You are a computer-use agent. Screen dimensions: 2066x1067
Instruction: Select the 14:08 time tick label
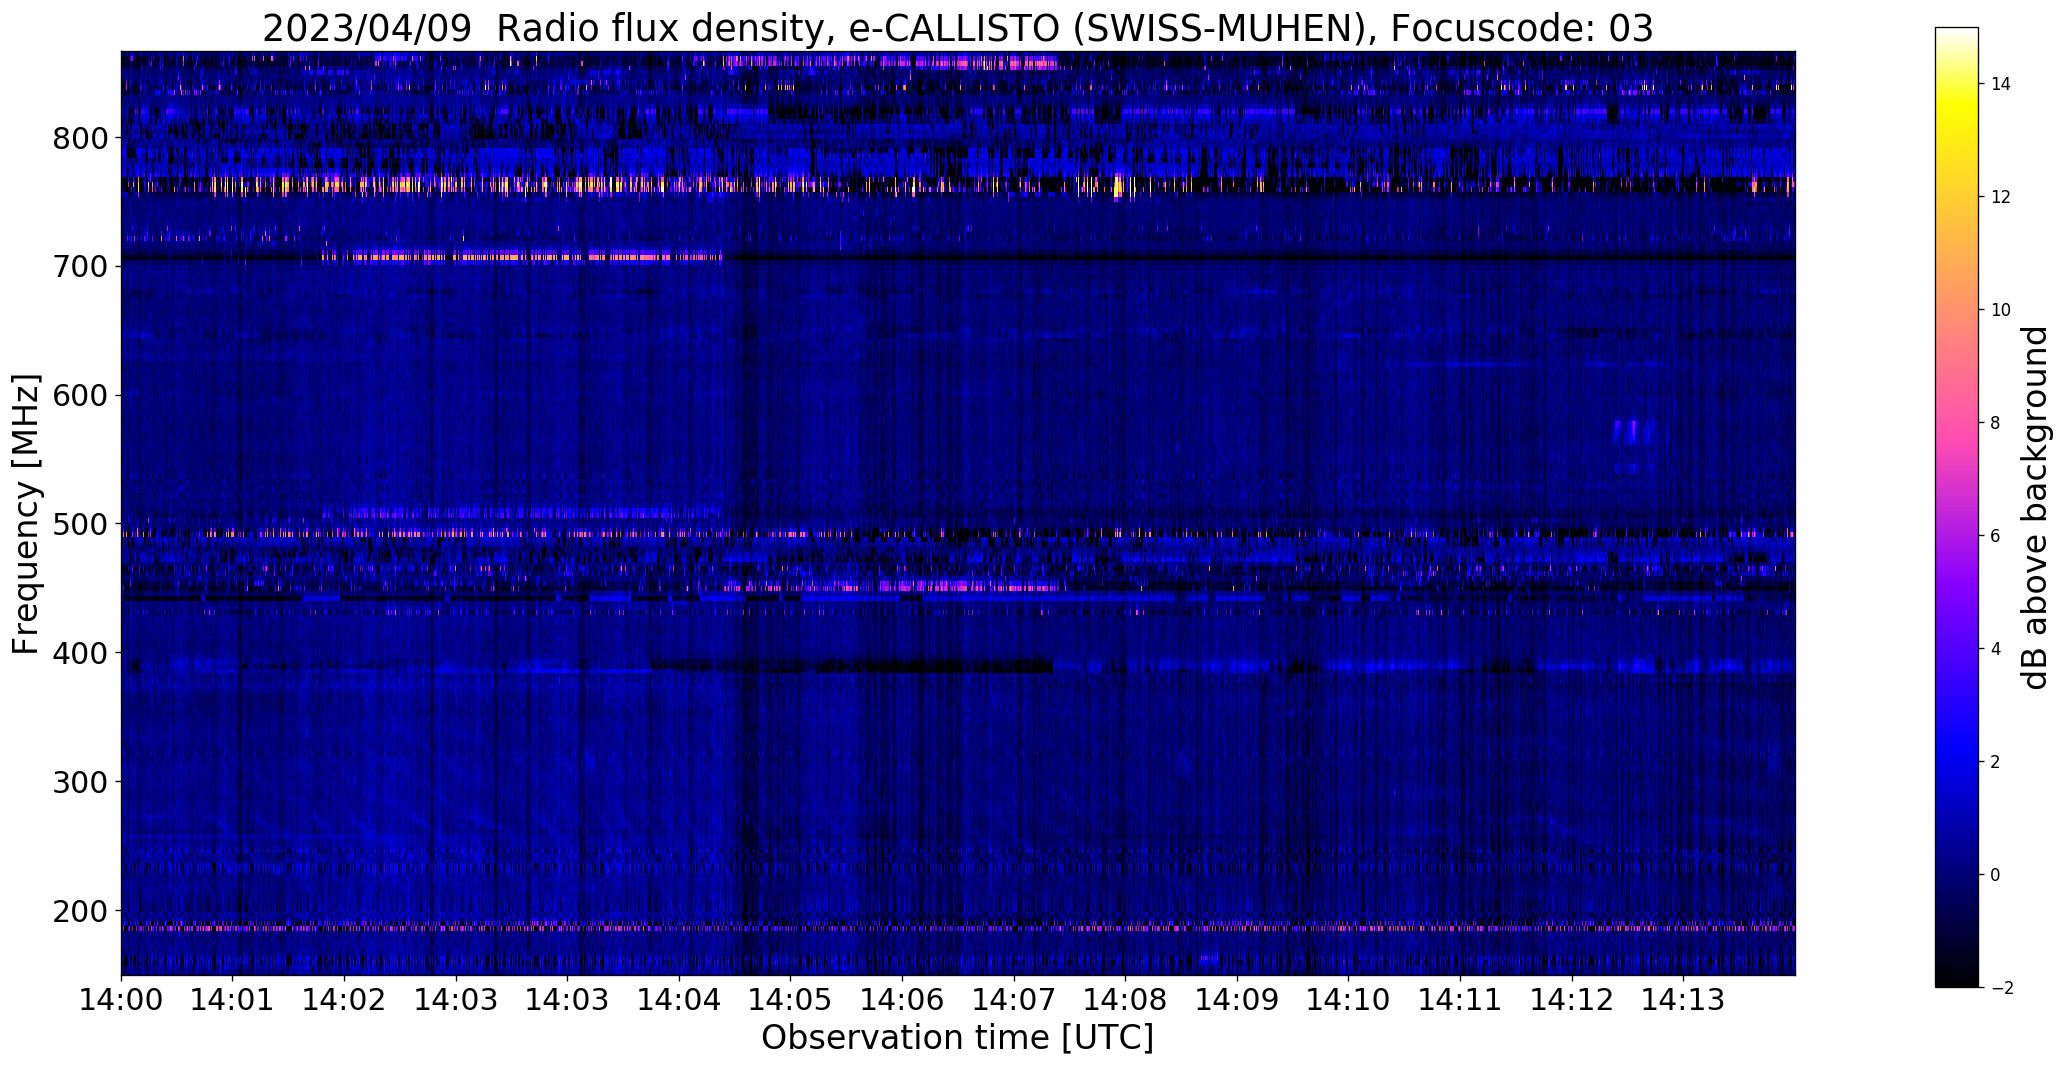1125,999
